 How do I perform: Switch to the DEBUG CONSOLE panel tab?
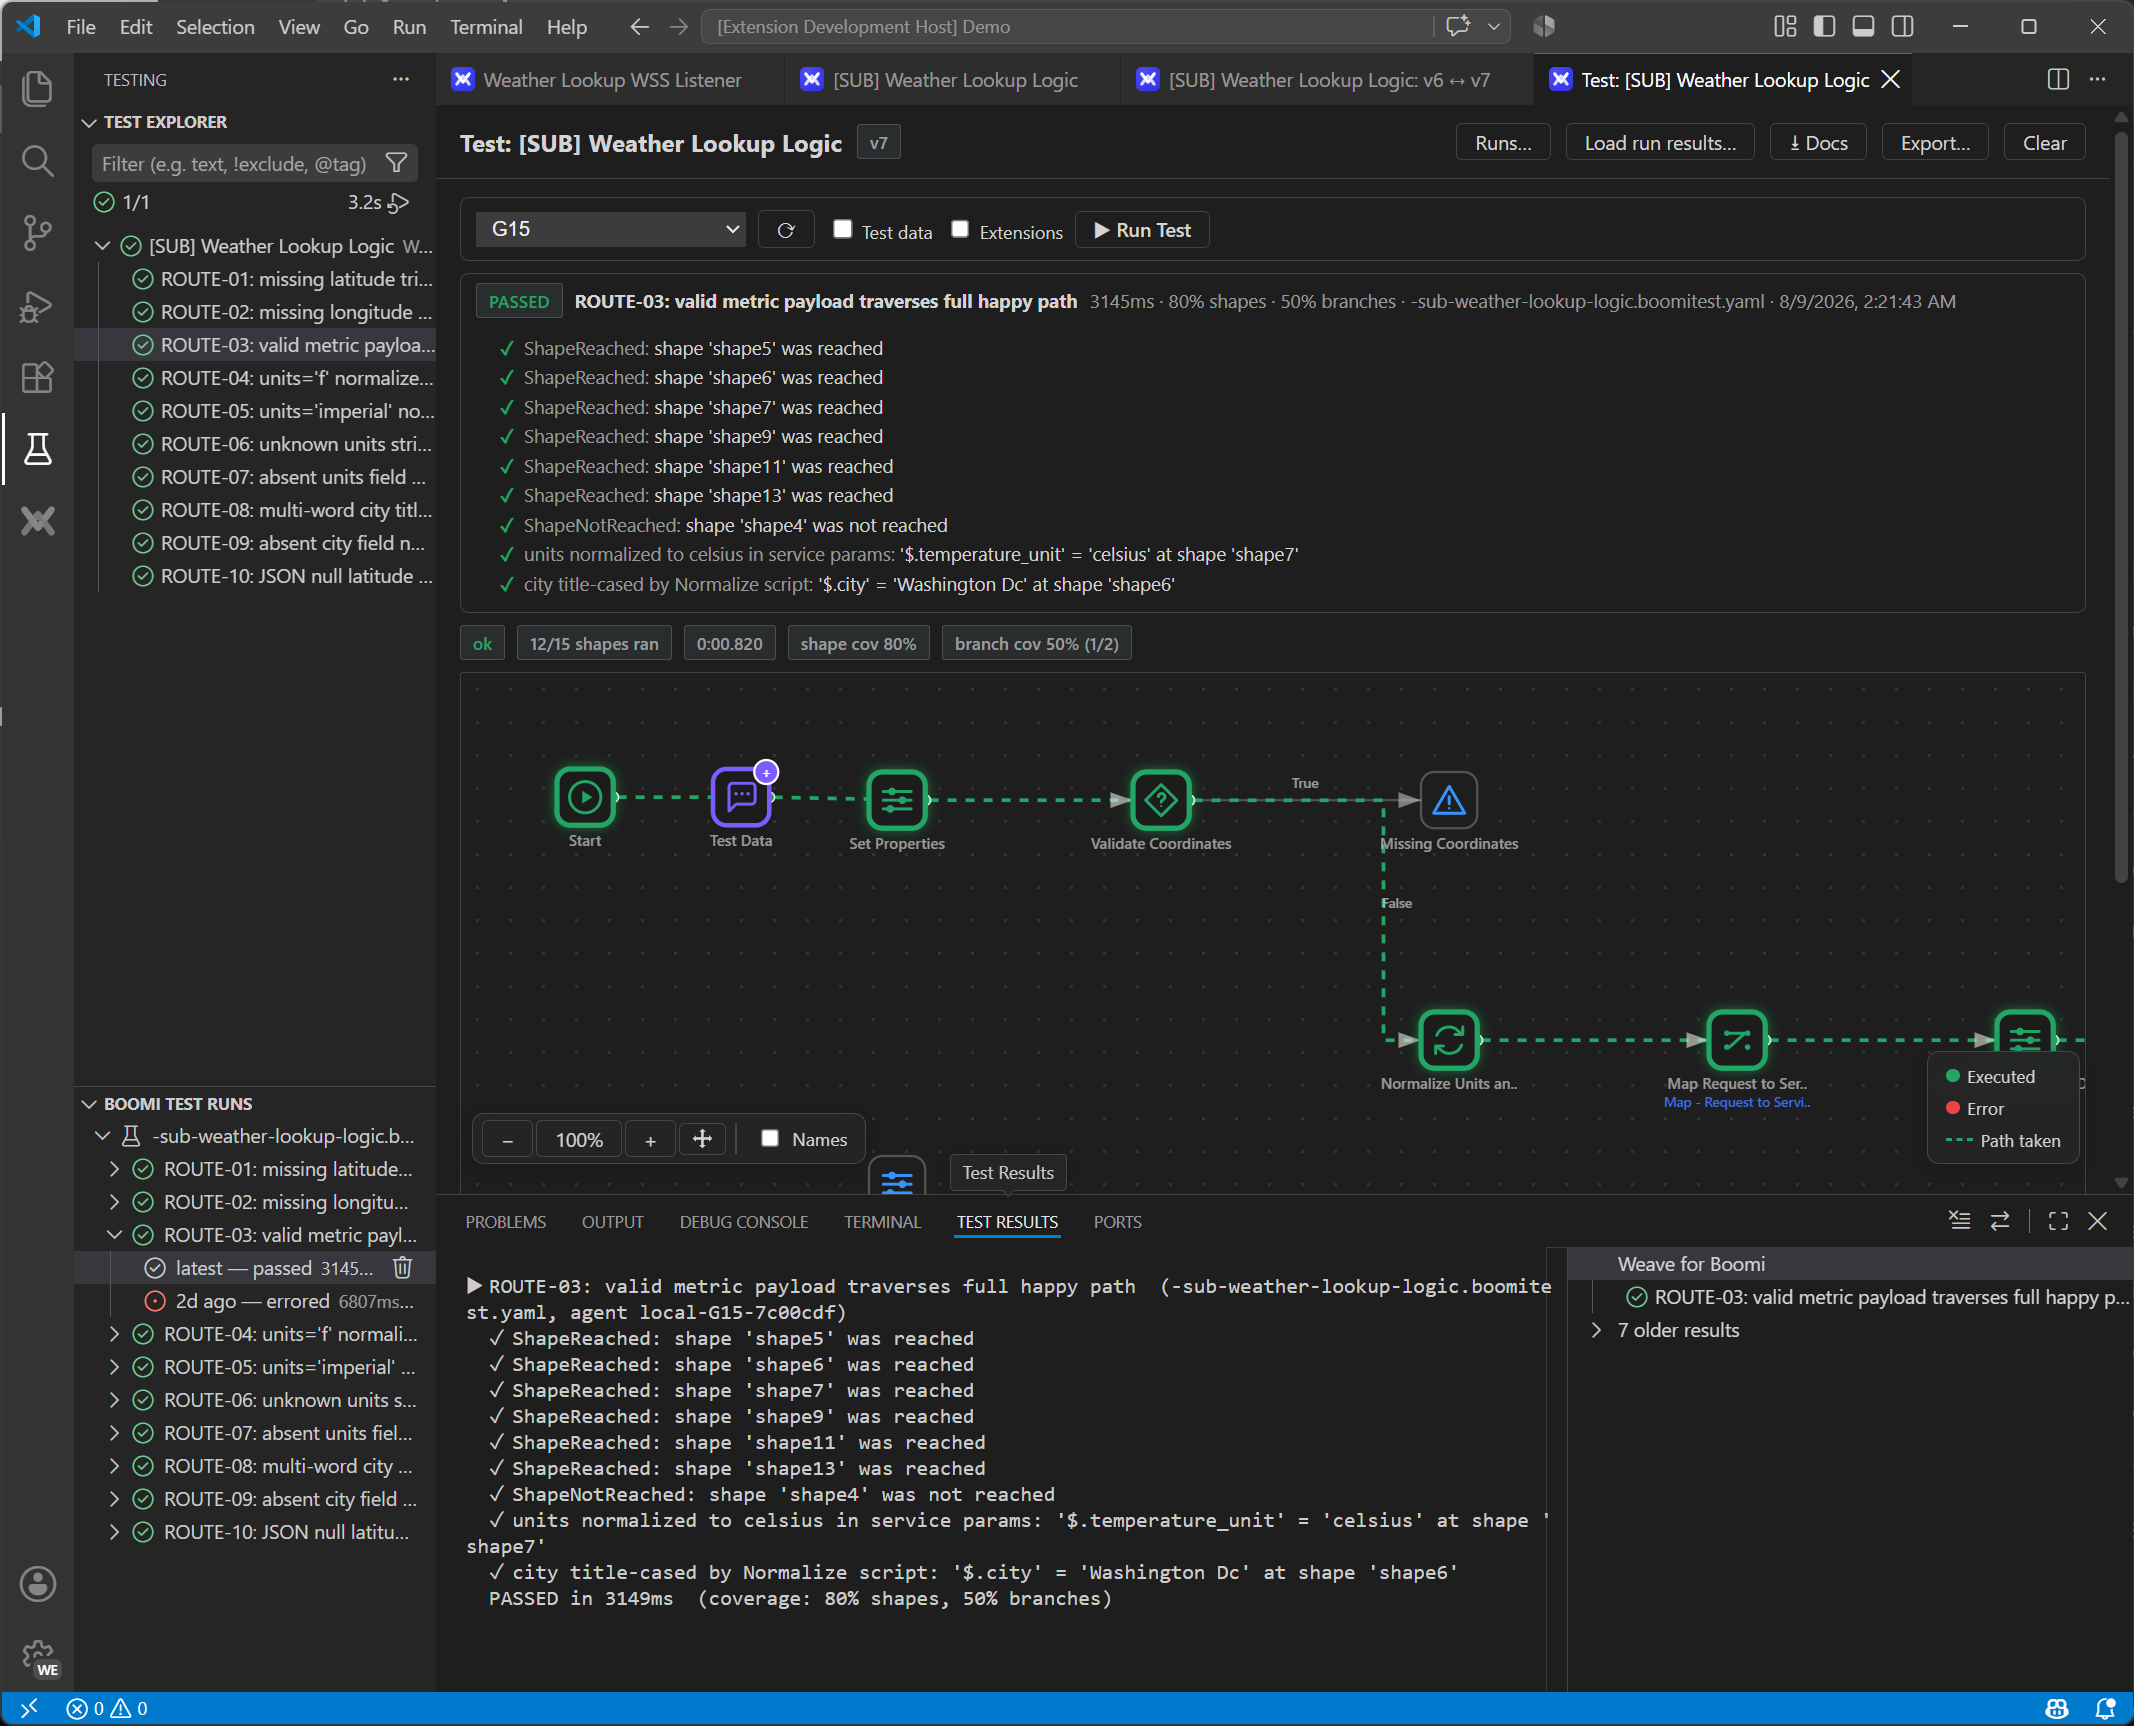[743, 1222]
